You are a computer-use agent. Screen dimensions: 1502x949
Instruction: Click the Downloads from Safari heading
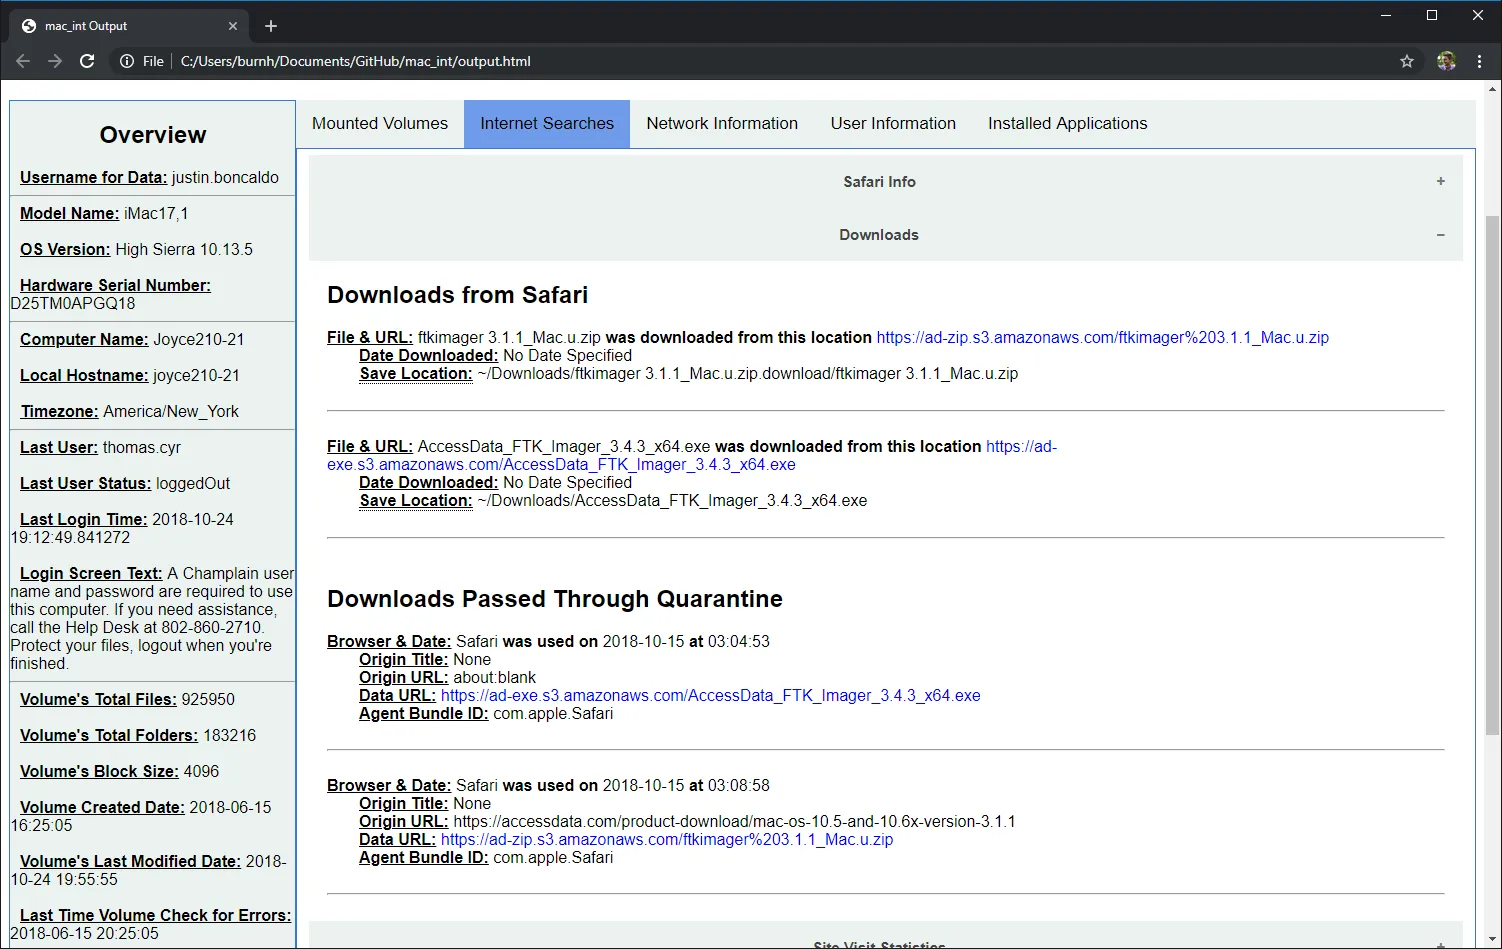pyautogui.click(x=458, y=295)
